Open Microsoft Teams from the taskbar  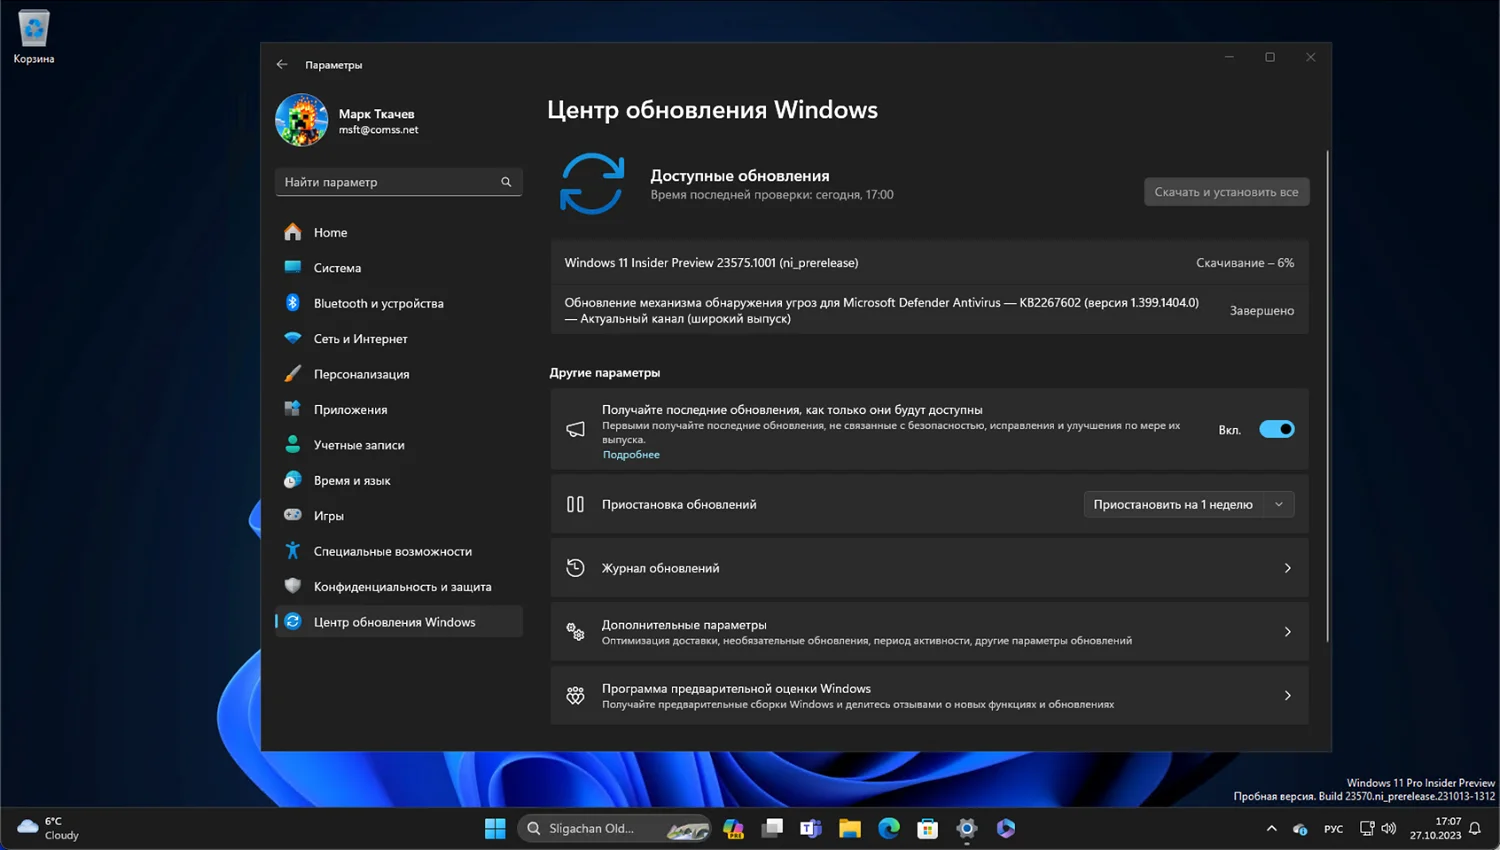coord(811,828)
